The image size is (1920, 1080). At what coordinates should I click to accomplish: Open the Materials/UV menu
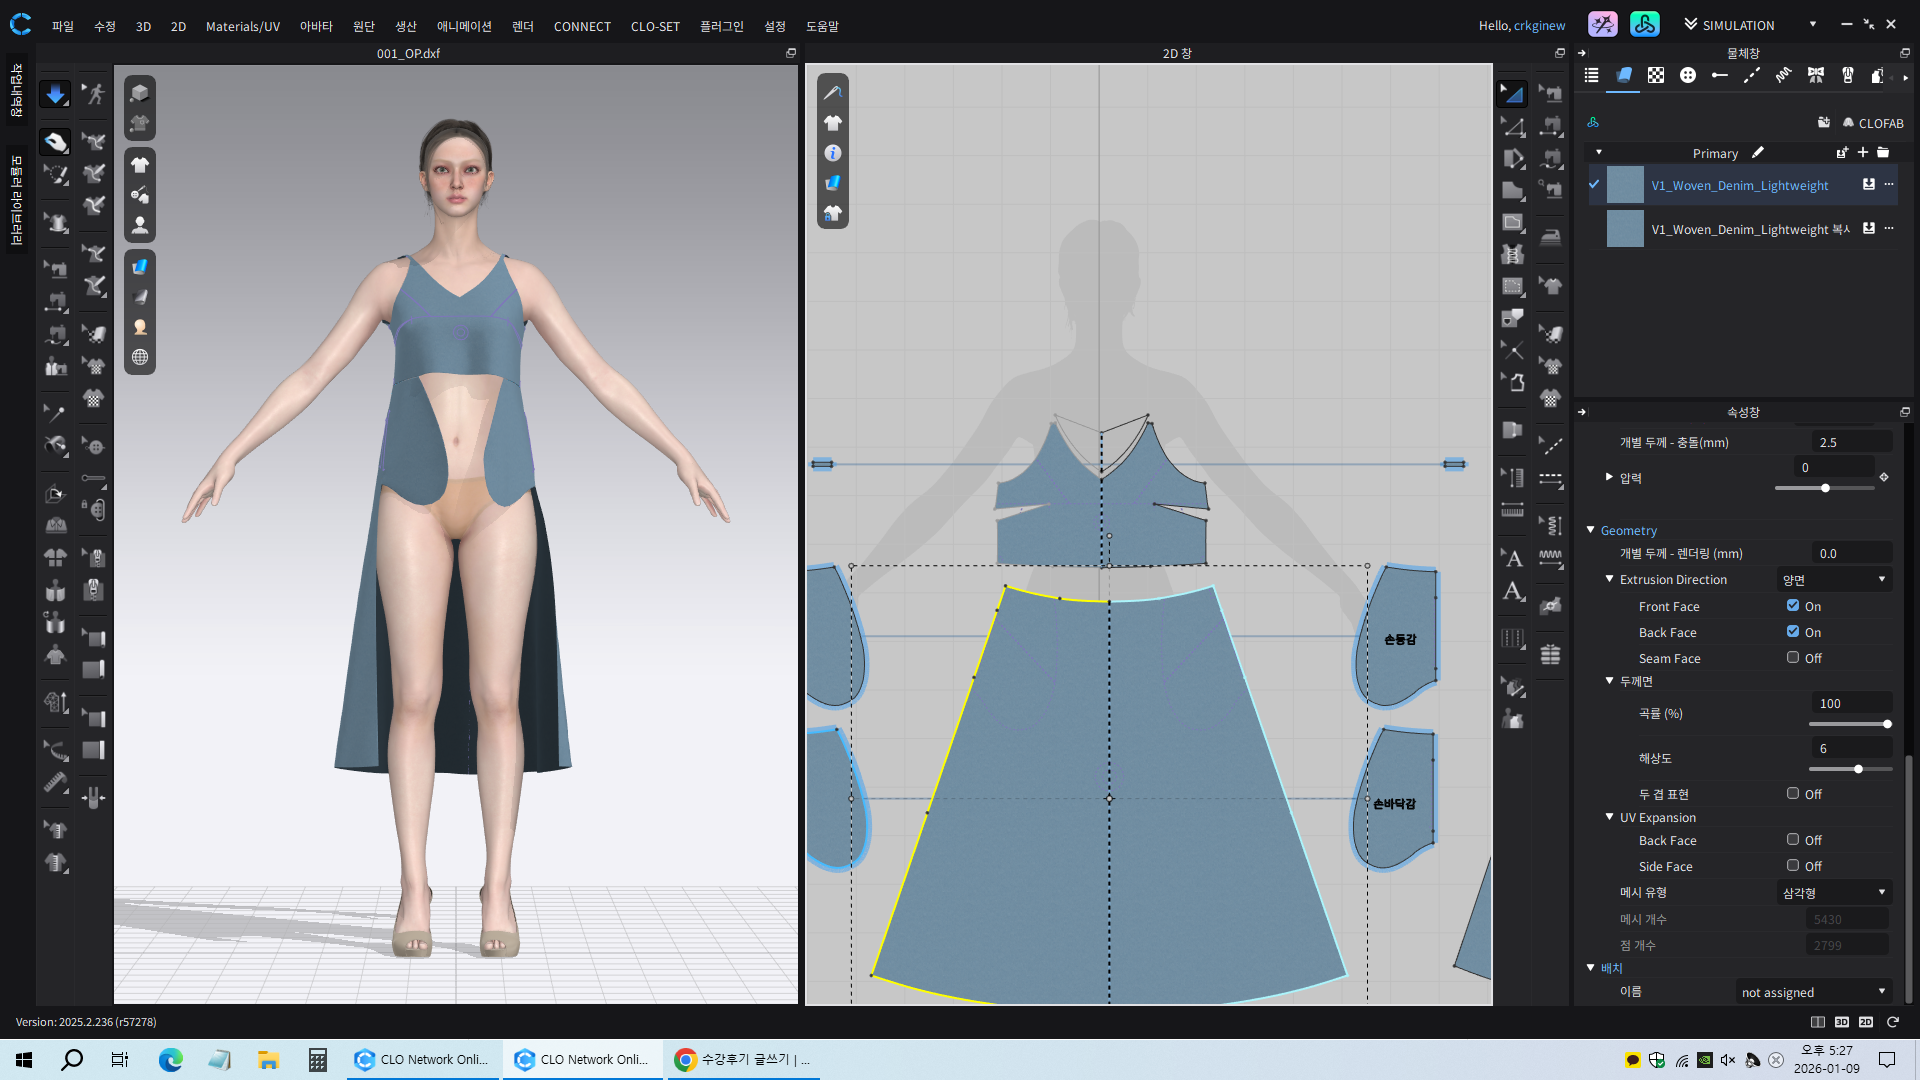pos(242,26)
